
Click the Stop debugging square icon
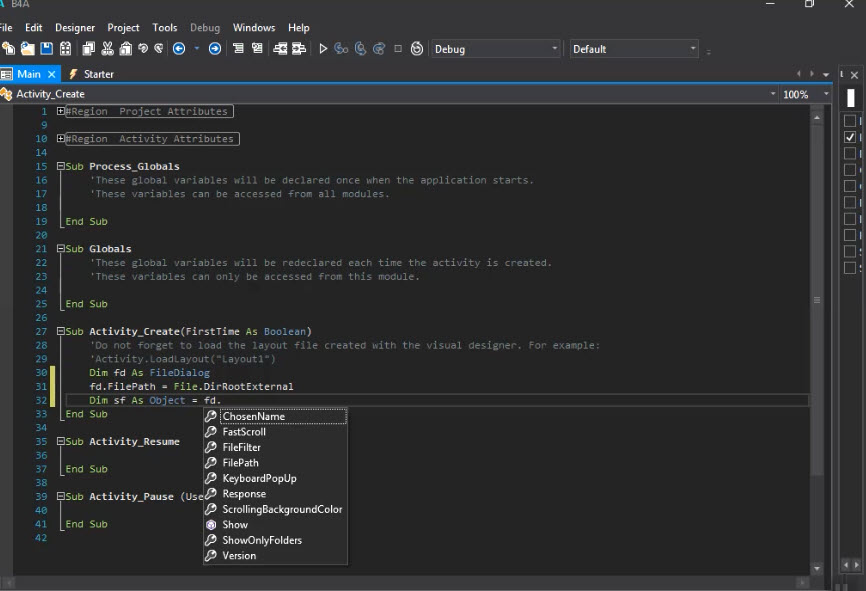[x=398, y=49]
